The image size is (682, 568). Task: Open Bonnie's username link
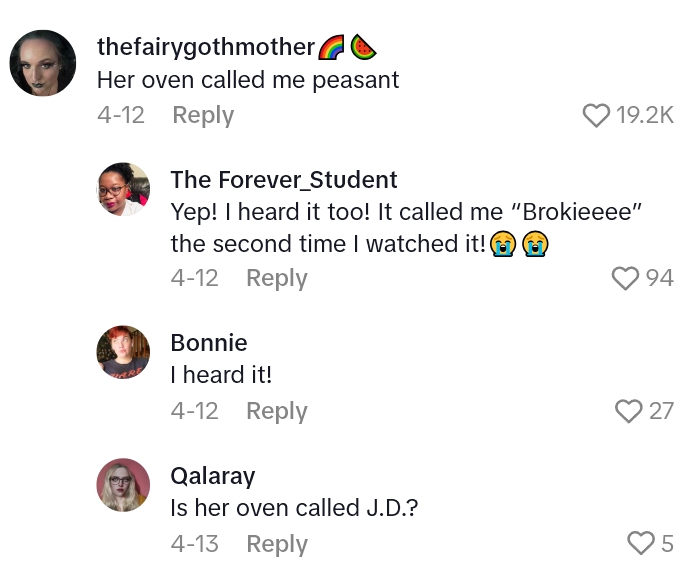(x=209, y=343)
